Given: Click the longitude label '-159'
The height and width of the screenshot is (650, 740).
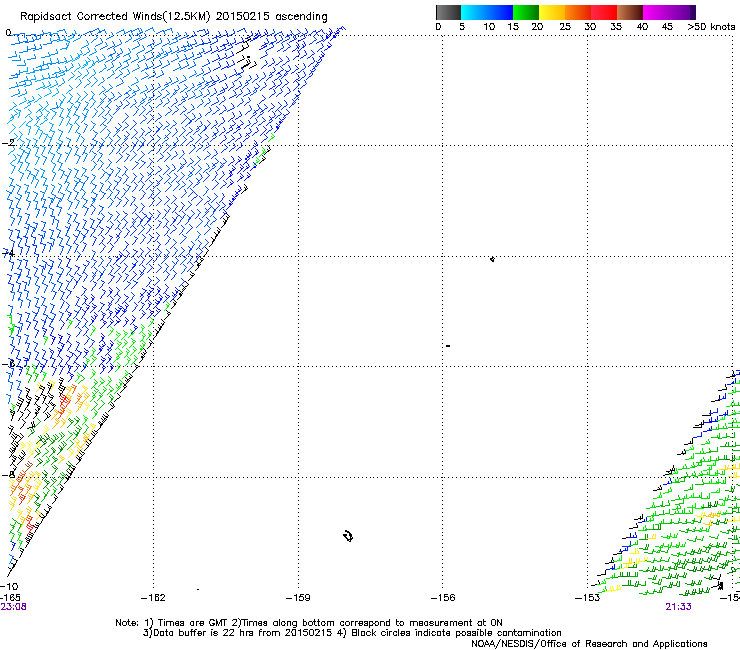Looking at the screenshot, I should (298, 598).
